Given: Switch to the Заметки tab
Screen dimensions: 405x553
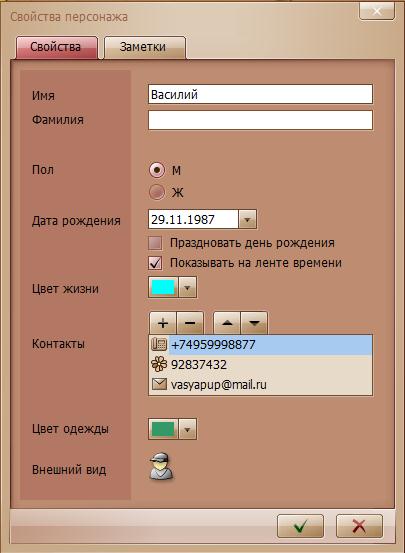Looking at the screenshot, I should point(145,47).
